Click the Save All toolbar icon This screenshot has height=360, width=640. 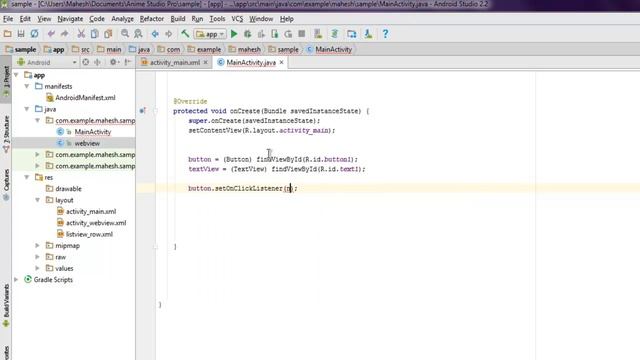click(21, 34)
